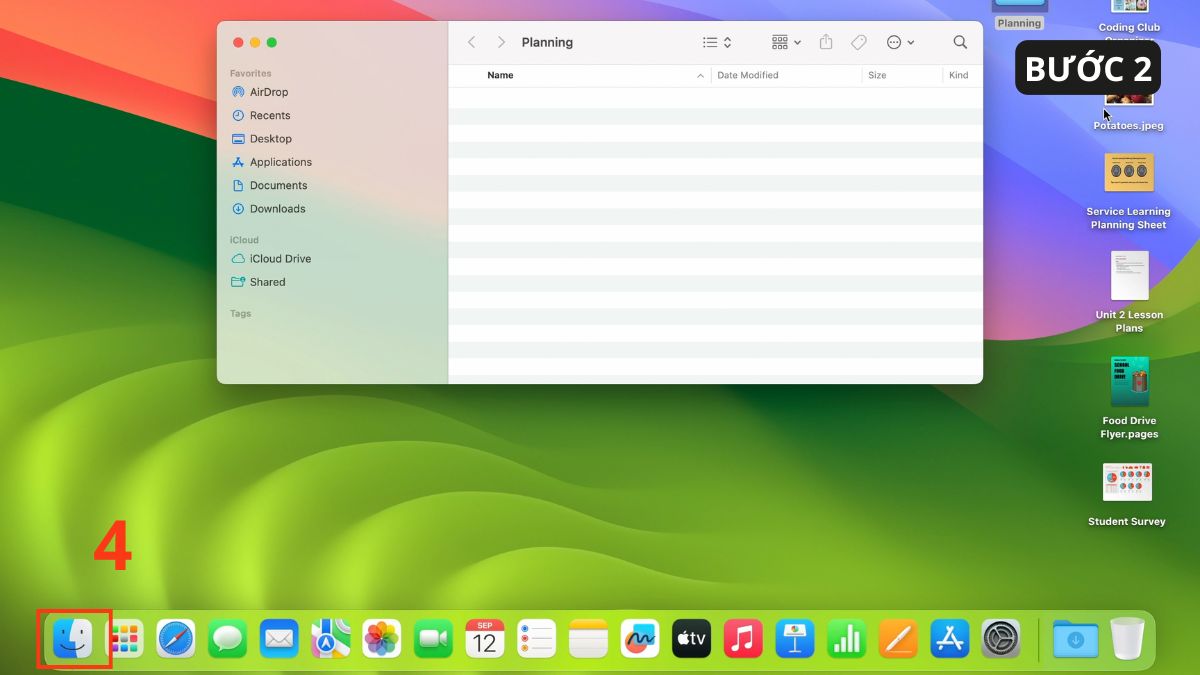Open the Photos app in Dock

click(382, 639)
